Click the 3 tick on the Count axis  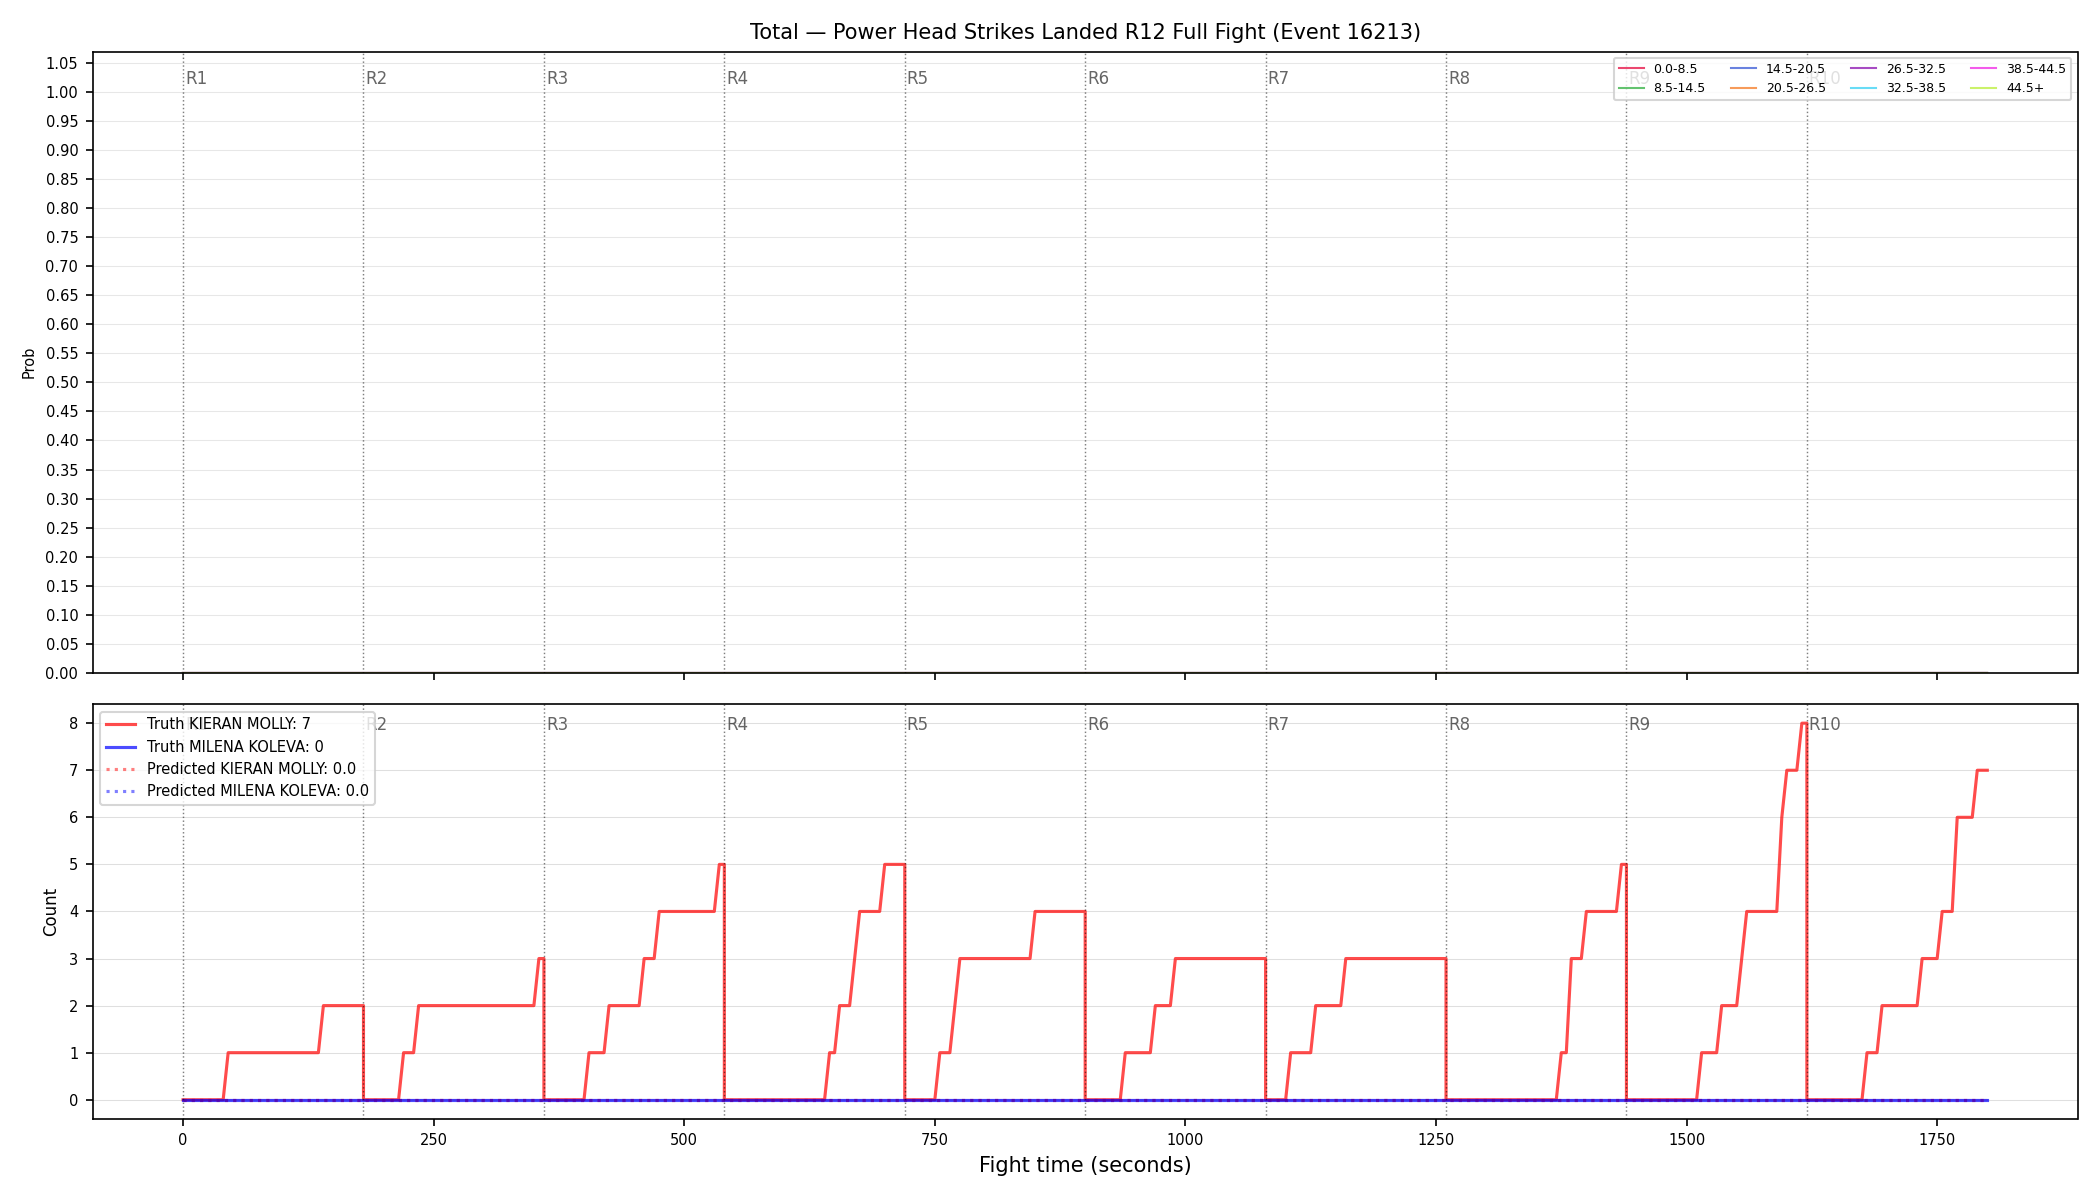coord(73,959)
